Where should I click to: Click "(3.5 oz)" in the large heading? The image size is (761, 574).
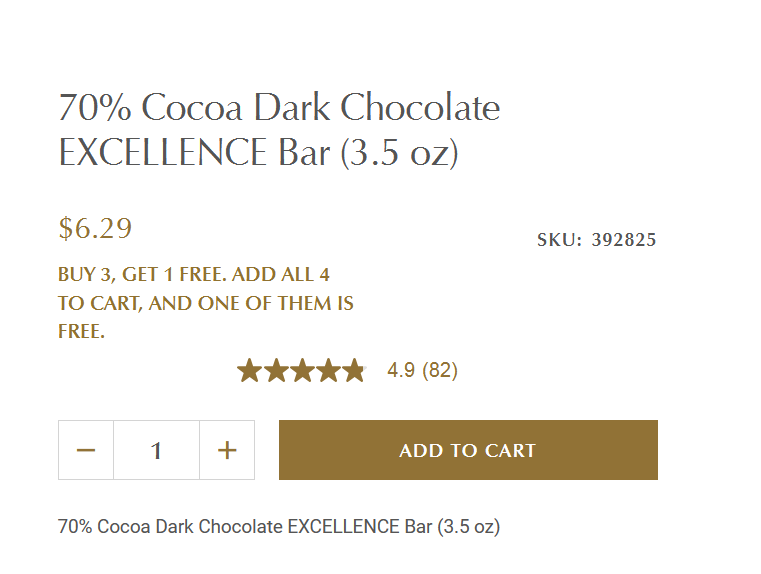399,152
